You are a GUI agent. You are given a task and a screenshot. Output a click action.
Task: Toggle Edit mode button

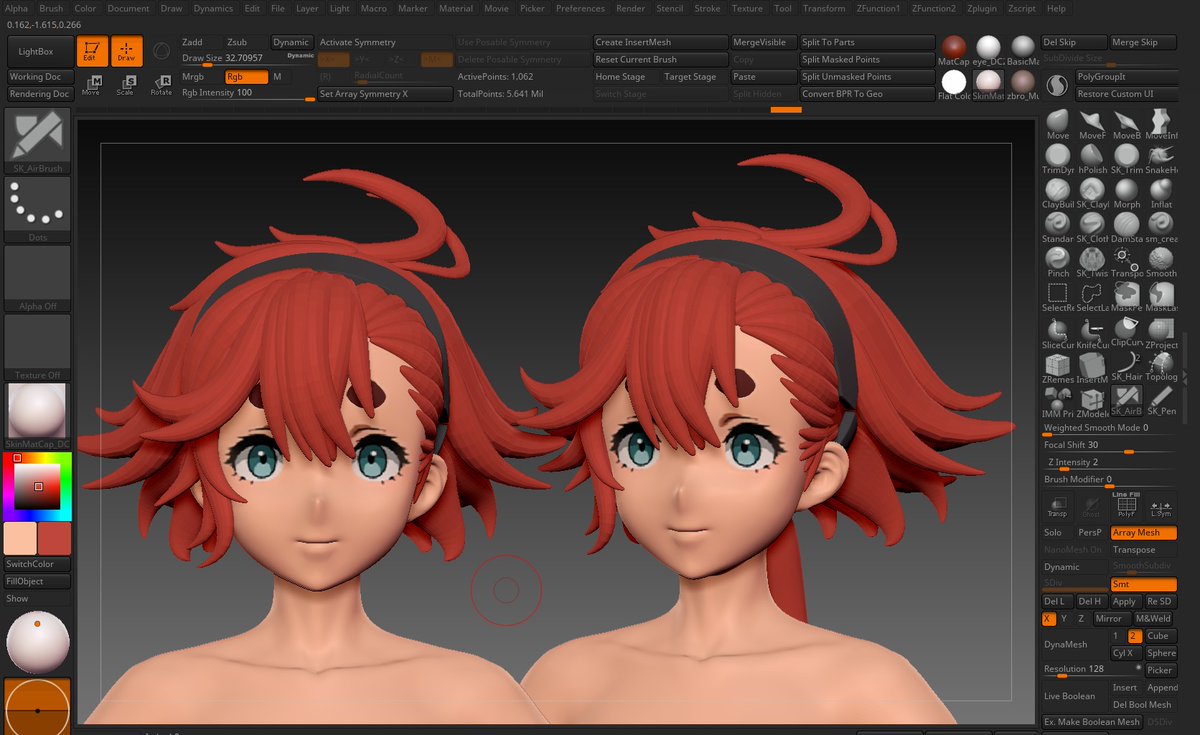click(92, 51)
